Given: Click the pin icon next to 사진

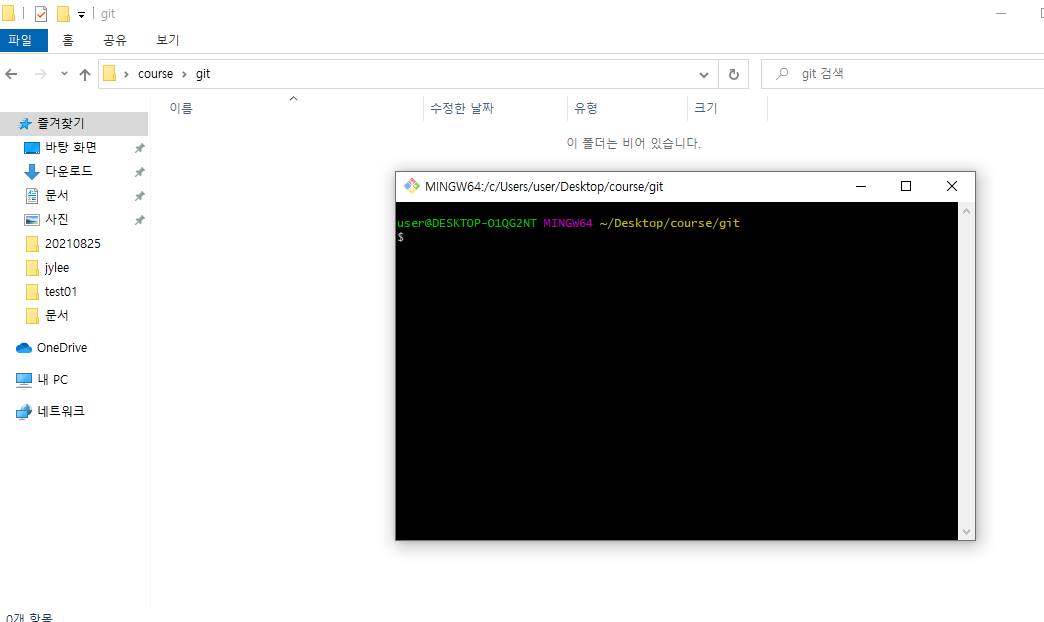Looking at the screenshot, I should pyautogui.click(x=139, y=220).
